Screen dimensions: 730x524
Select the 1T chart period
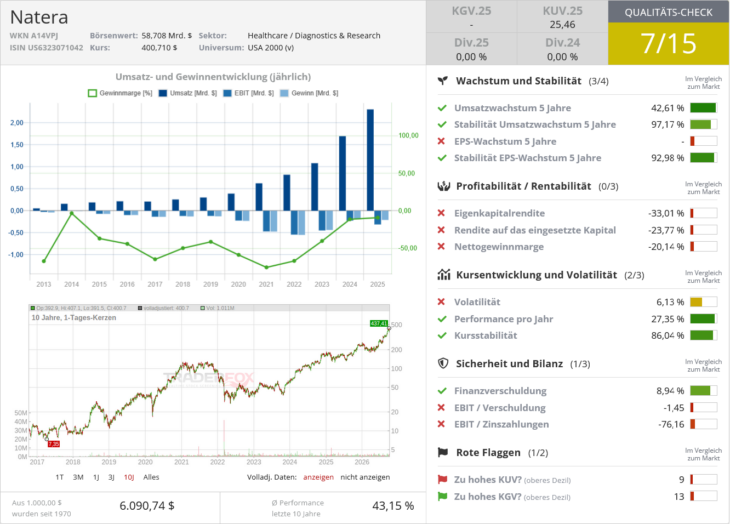(59, 477)
